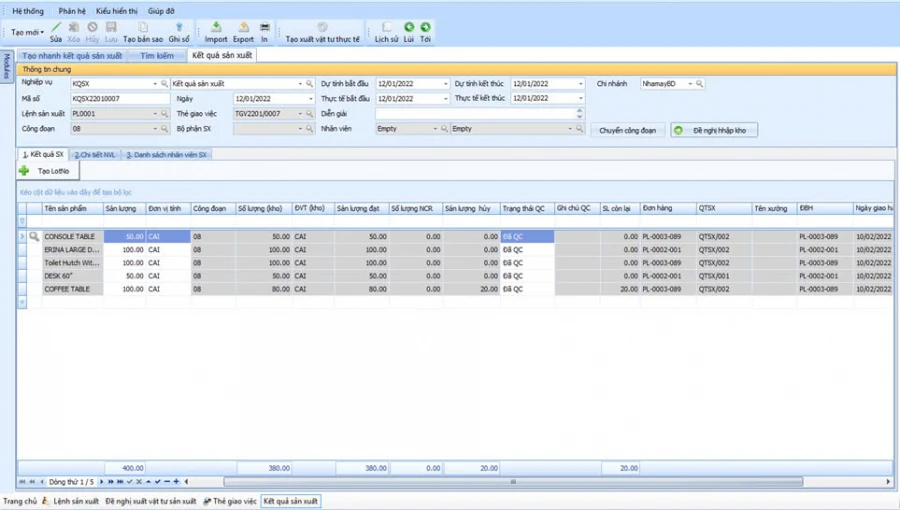This screenshot has height=510, width=900.
Task: Open the Phân hệ menu
Action: coord(72,11)
